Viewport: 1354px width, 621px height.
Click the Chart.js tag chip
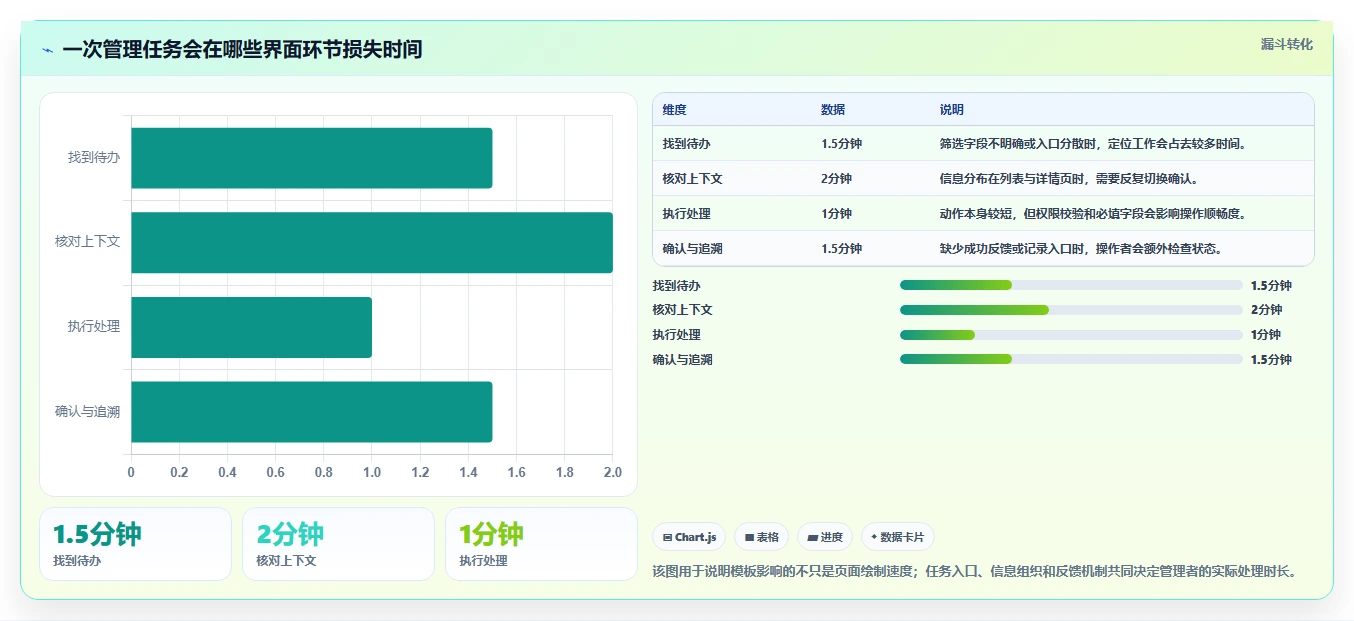[689, 537]
